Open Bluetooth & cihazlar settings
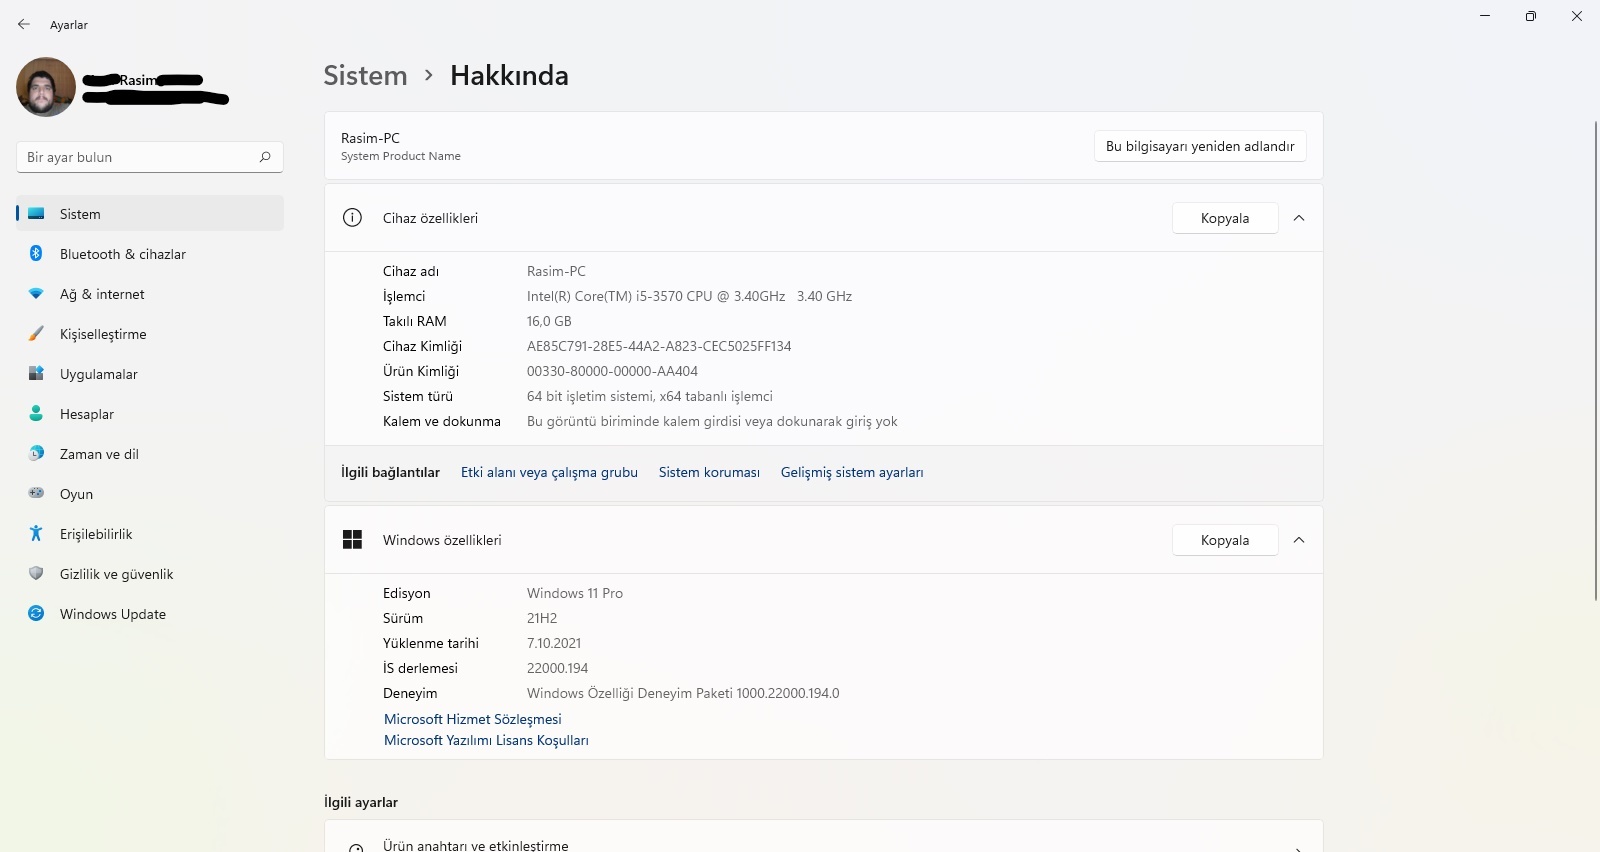Image resolution: width=1600 pixels, height=852 pixels. coord(150,254)
